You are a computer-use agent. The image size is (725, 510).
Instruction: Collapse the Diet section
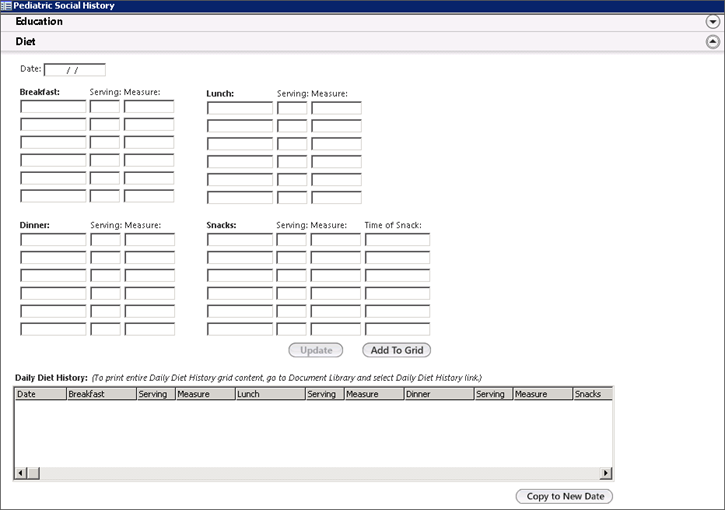[712, 42]
